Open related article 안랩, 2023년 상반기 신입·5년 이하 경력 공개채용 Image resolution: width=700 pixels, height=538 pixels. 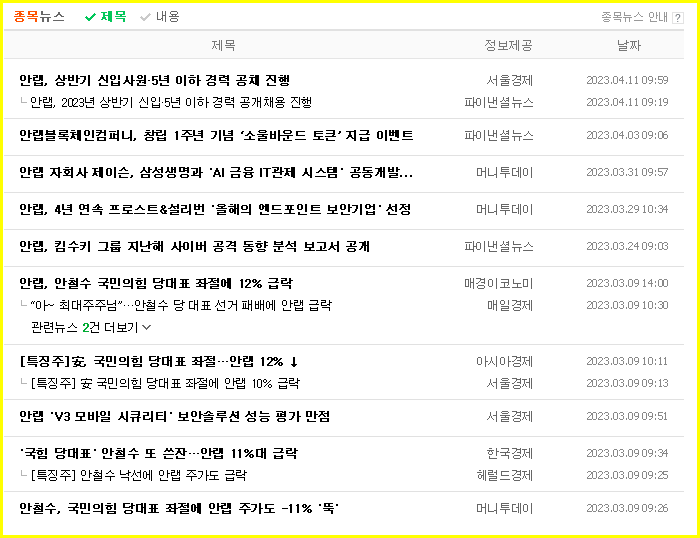171,103
